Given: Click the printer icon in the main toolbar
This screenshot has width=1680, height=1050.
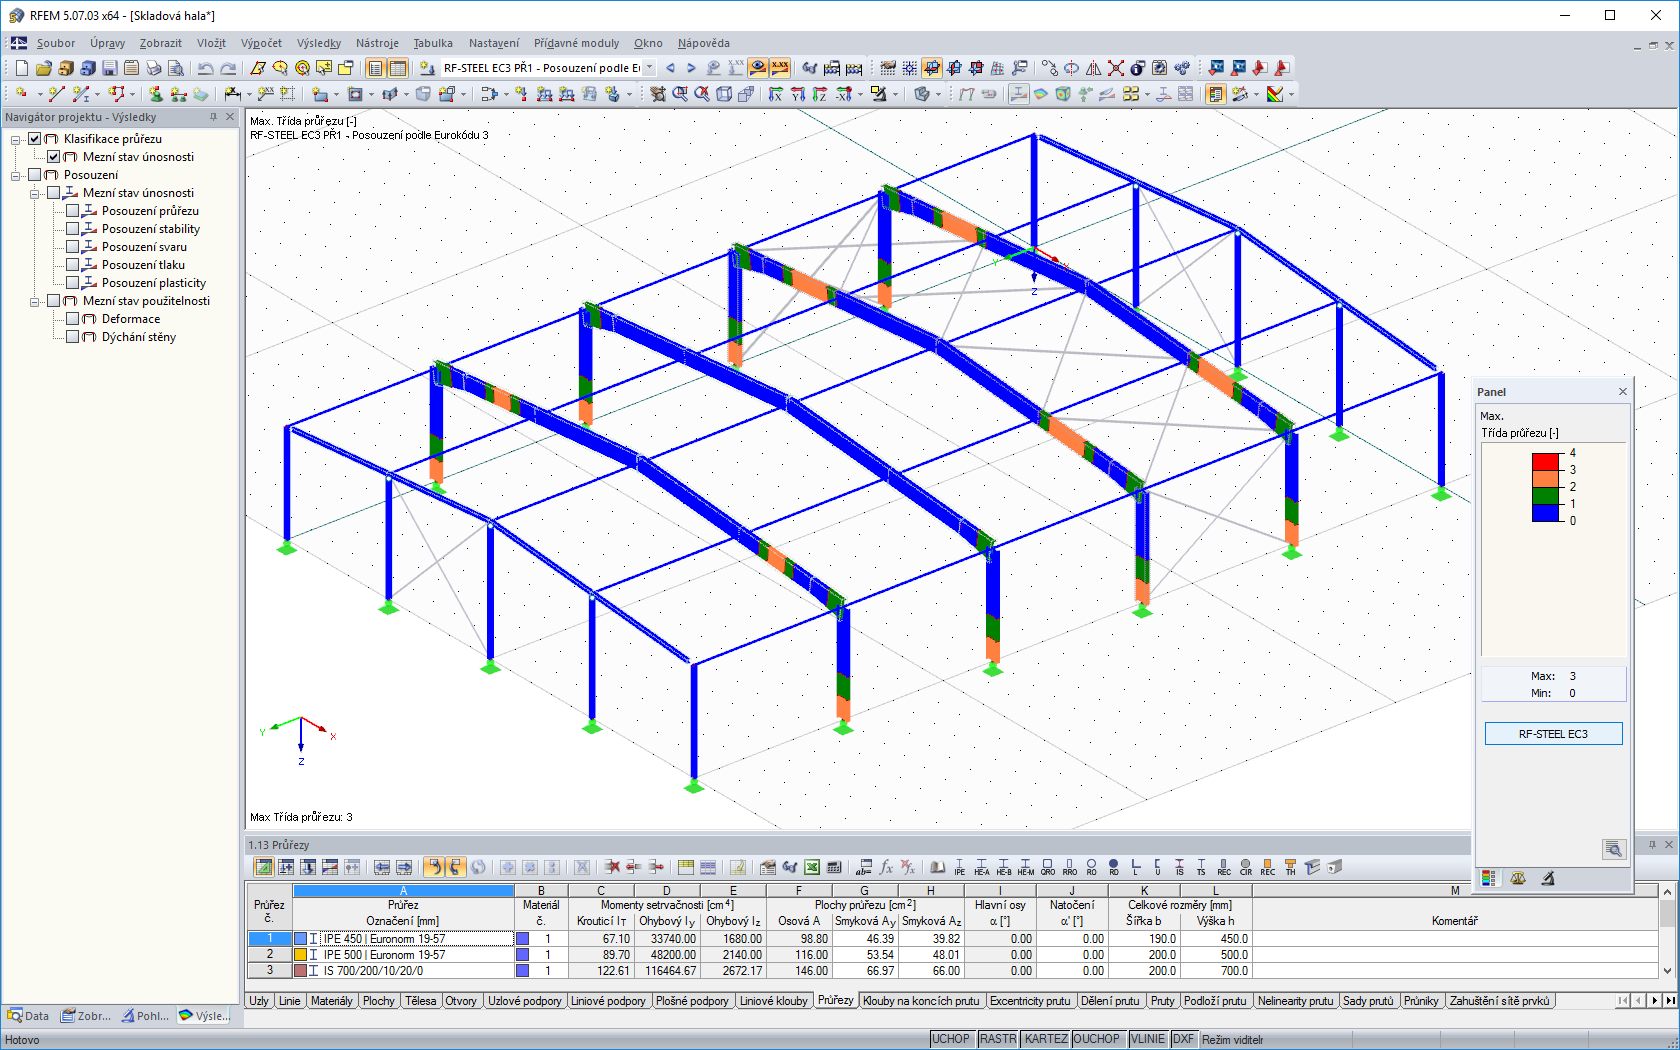Looking at the screenshot, I should pos(153,68).
